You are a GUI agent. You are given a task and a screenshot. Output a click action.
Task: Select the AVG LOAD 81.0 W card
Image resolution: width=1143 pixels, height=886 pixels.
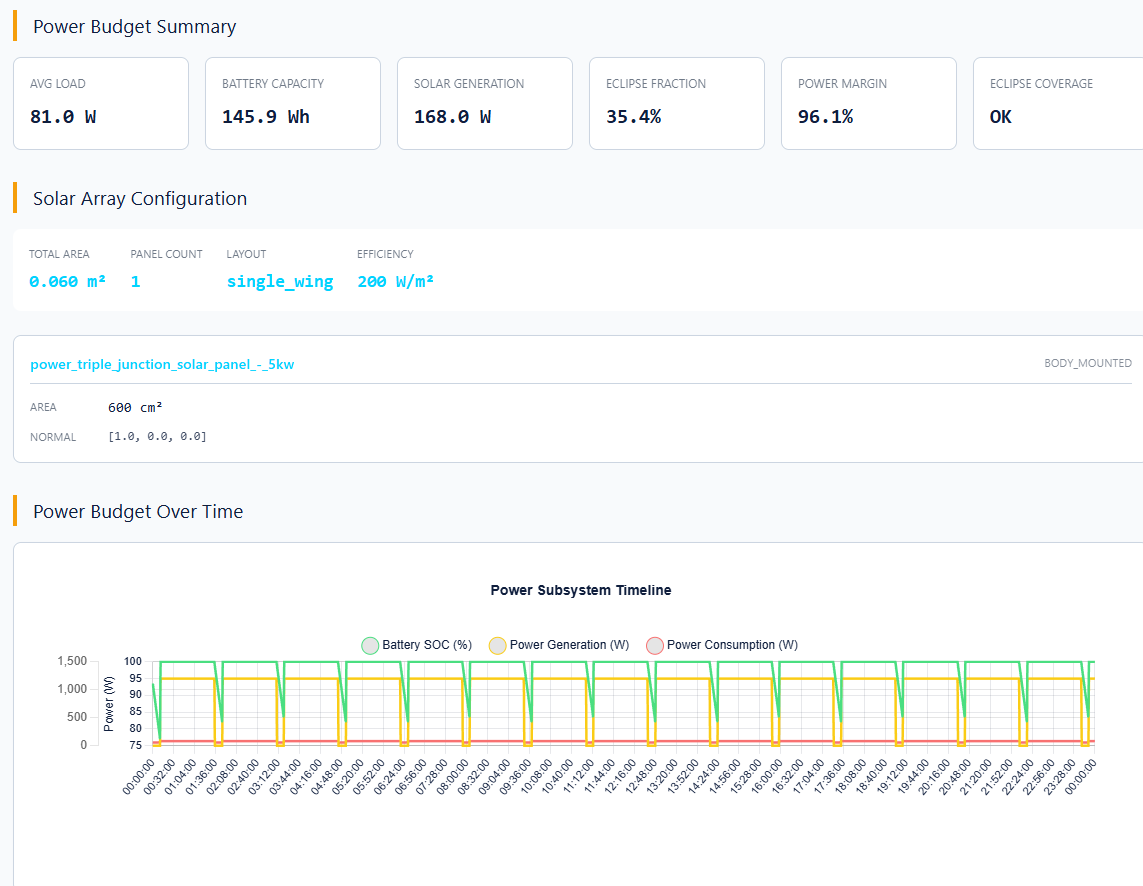pos(100,103)
